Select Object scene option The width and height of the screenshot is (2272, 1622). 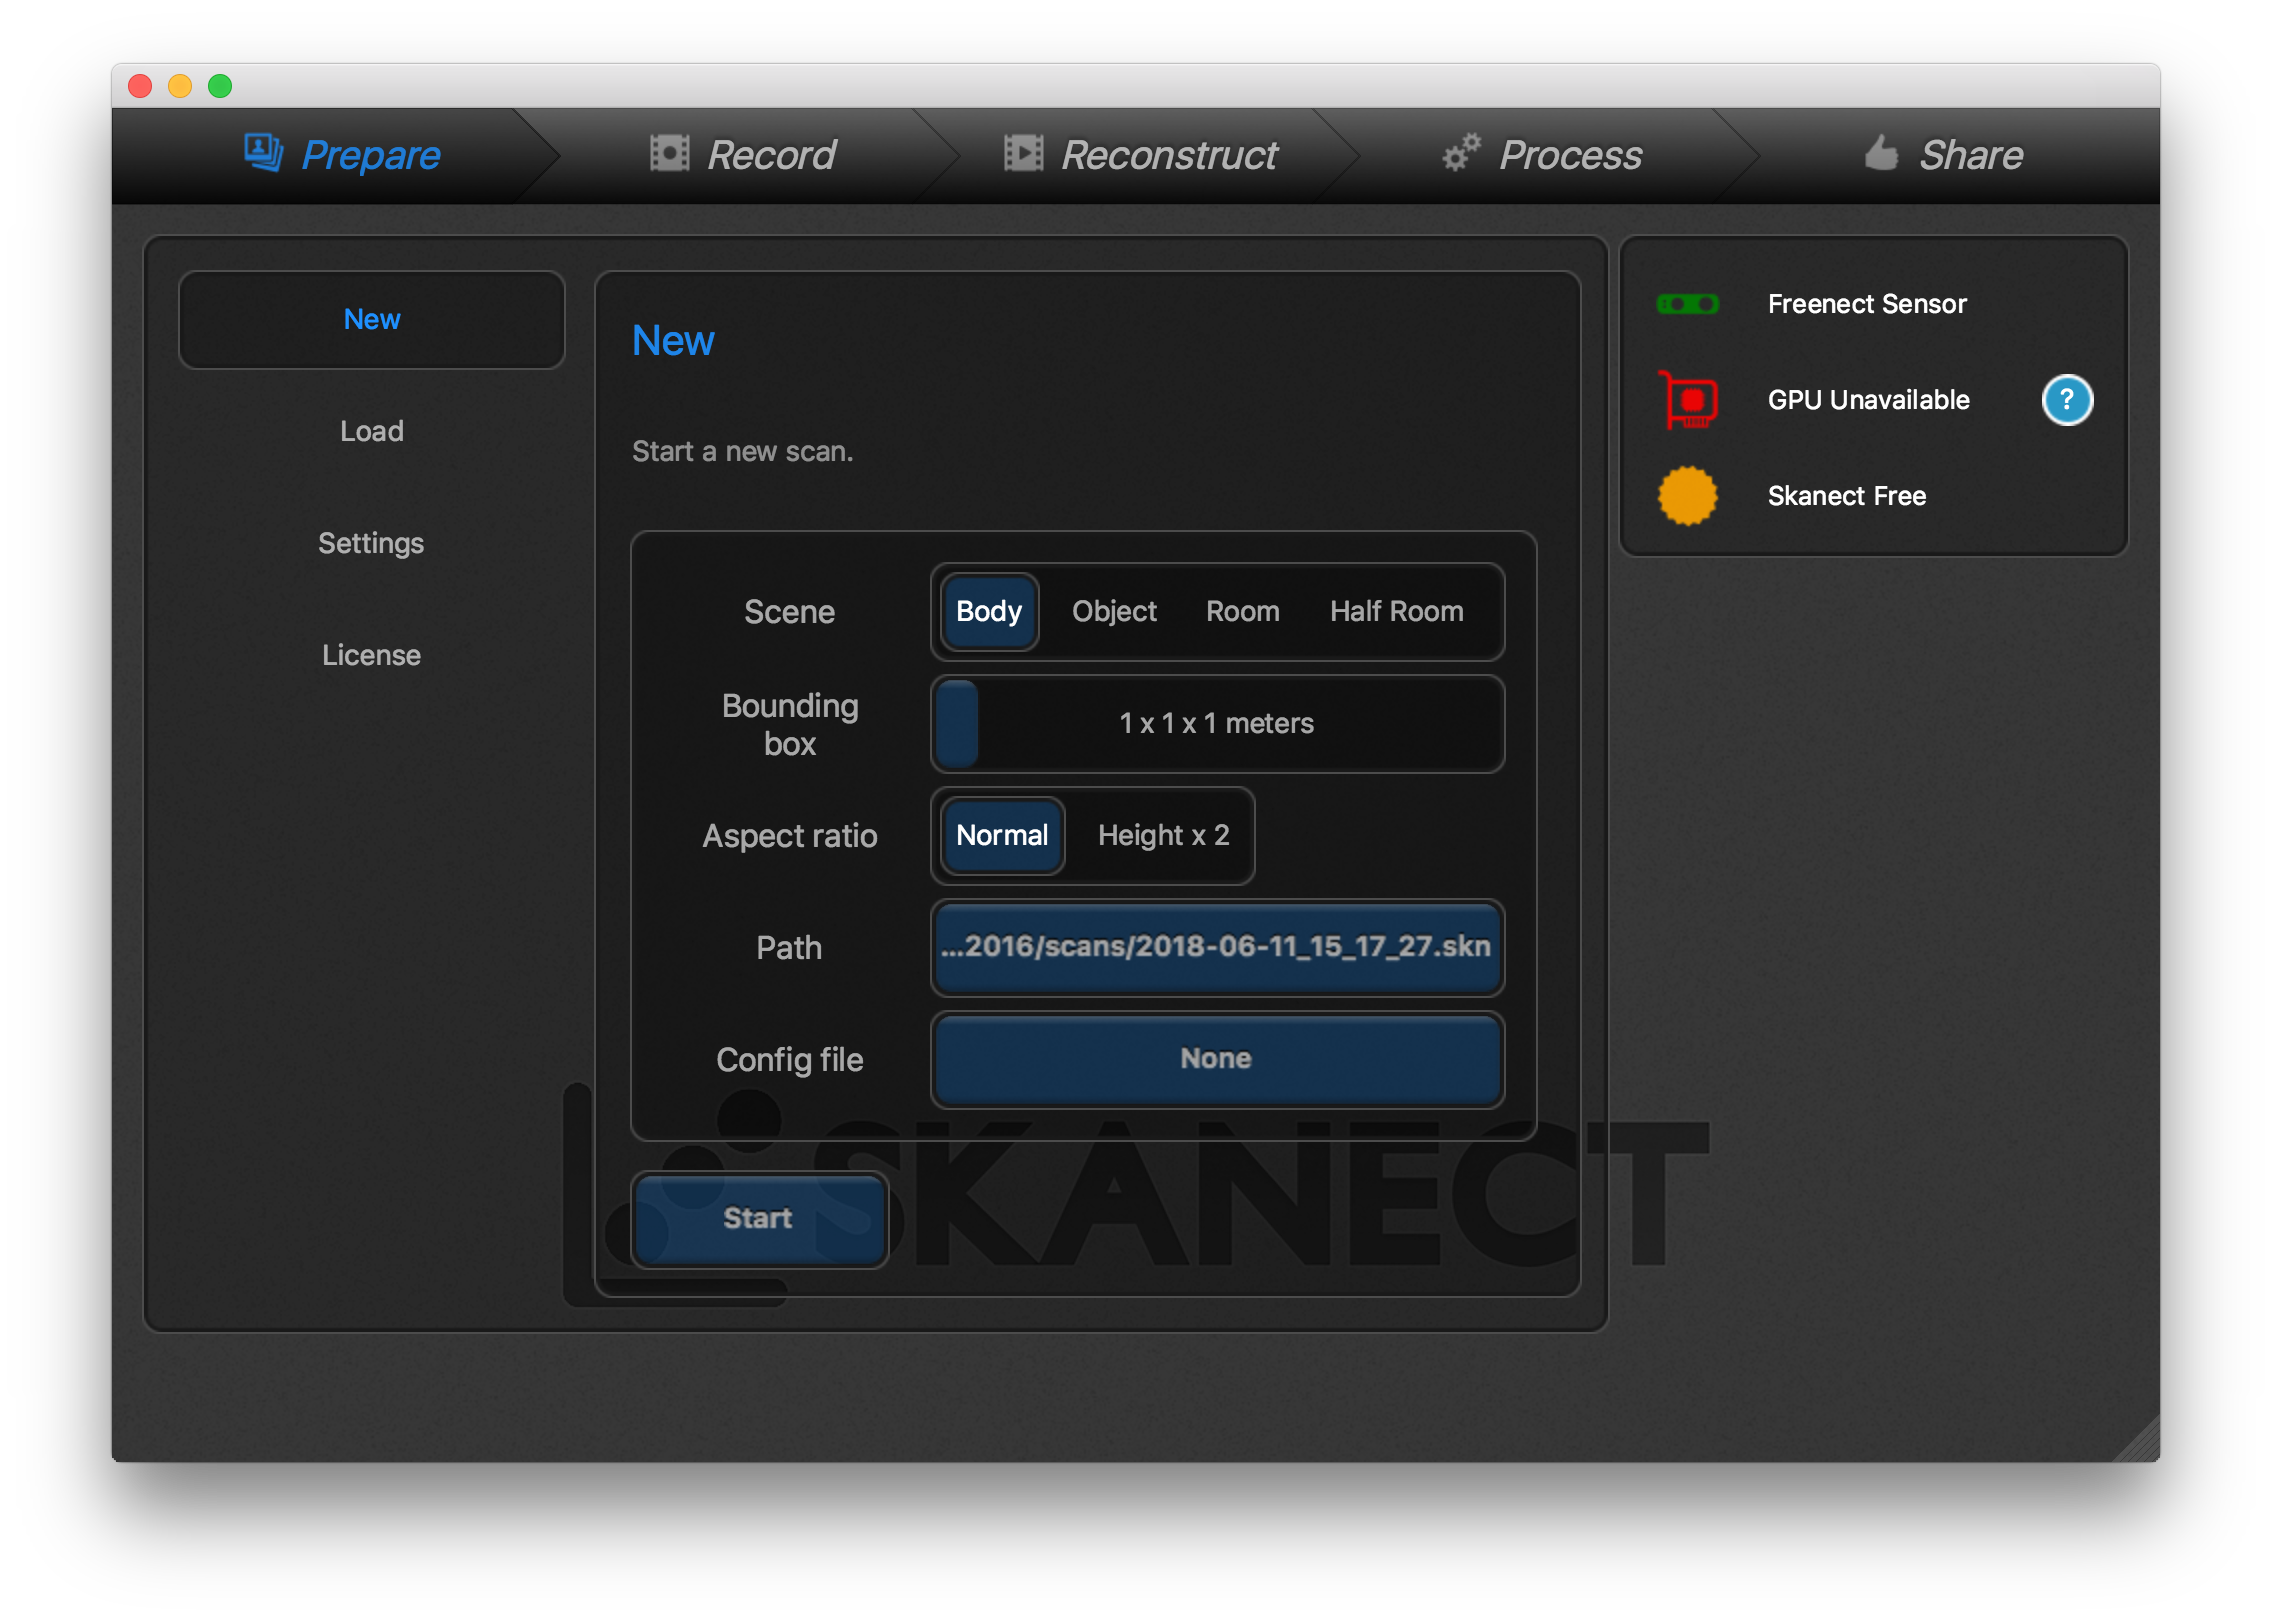(1114, 611)
